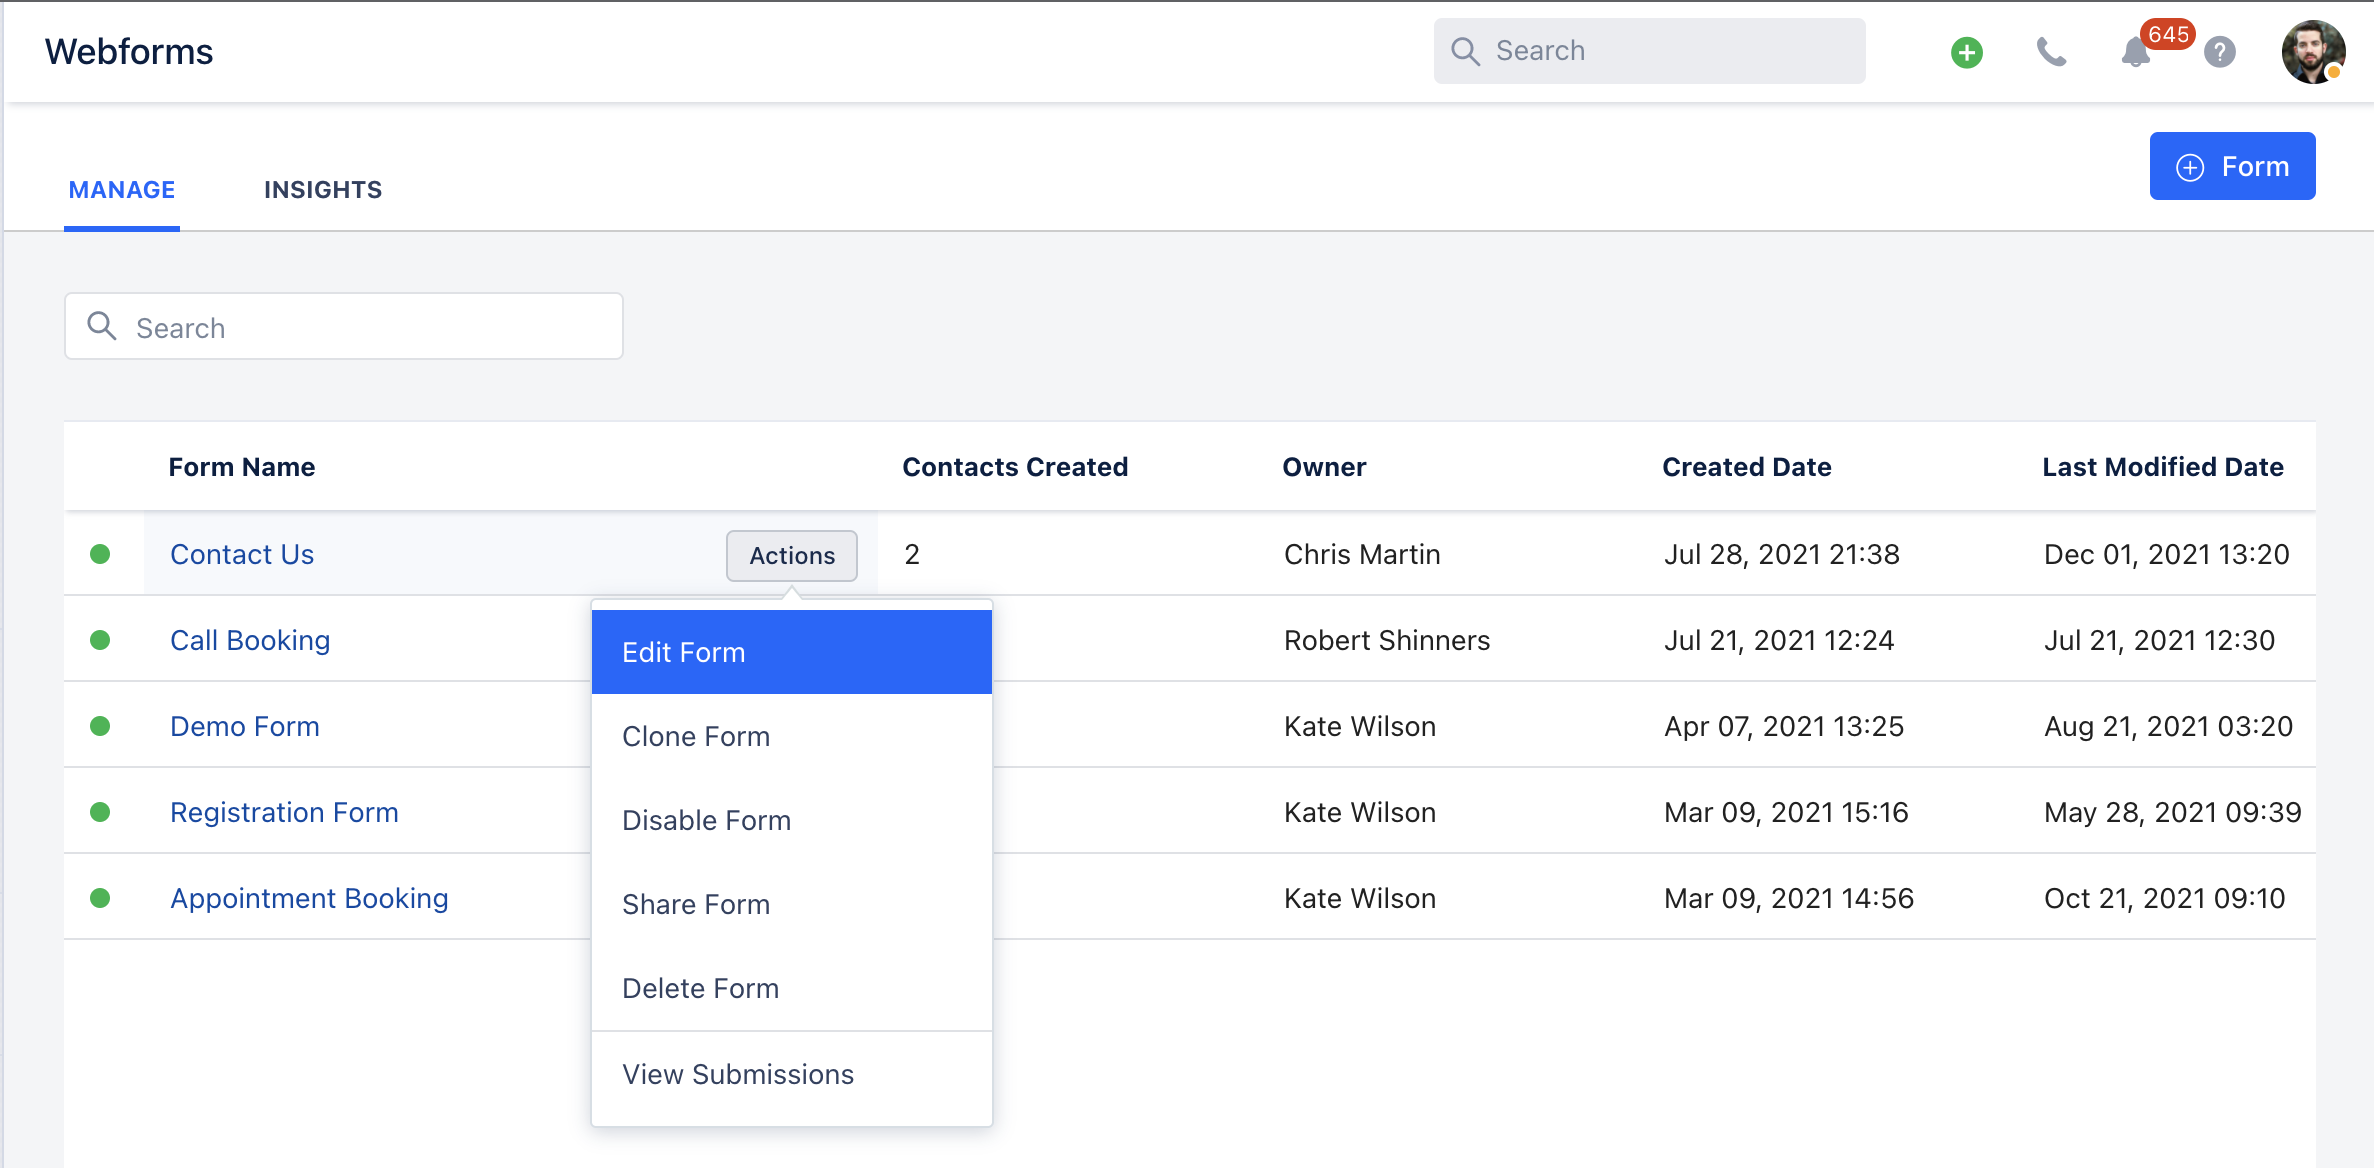2374x1168 pixels.
Task: Click Kate Wilson in Registration Form row
Action: 1360,812
